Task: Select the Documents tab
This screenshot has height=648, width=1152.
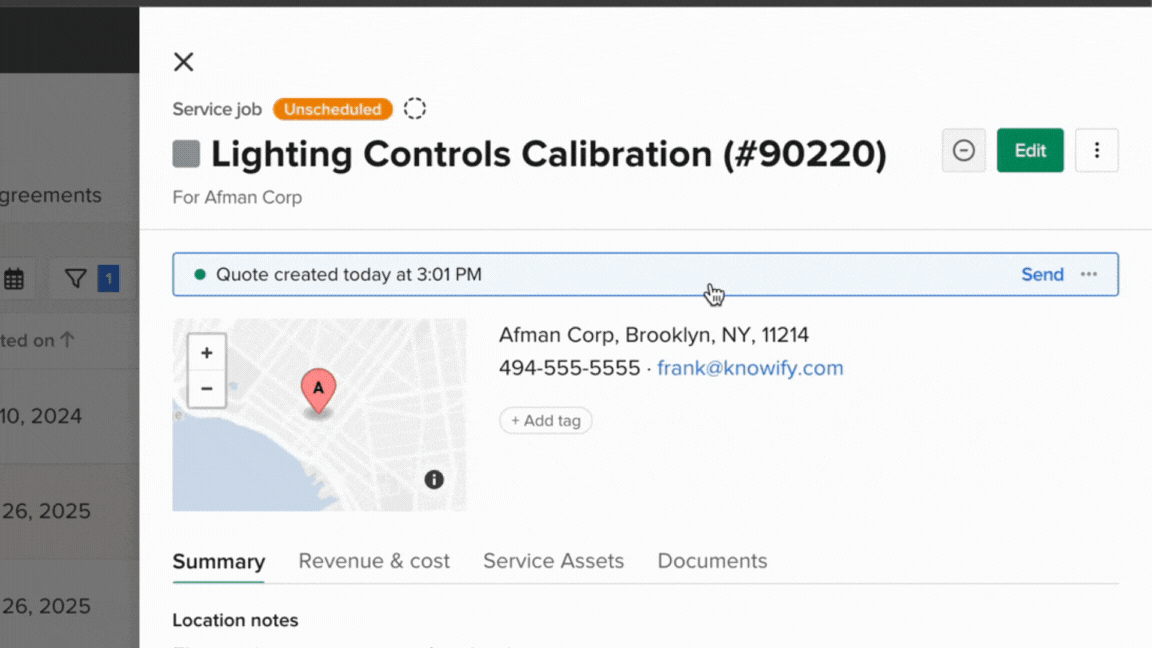Action: pyautogui.click(x=712, y=561)
